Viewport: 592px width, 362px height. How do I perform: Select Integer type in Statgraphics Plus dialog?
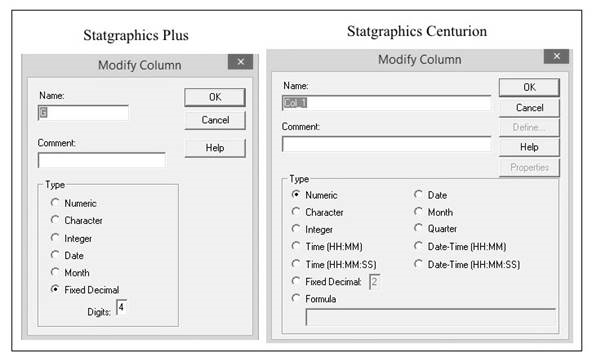(x=55, y=238)
